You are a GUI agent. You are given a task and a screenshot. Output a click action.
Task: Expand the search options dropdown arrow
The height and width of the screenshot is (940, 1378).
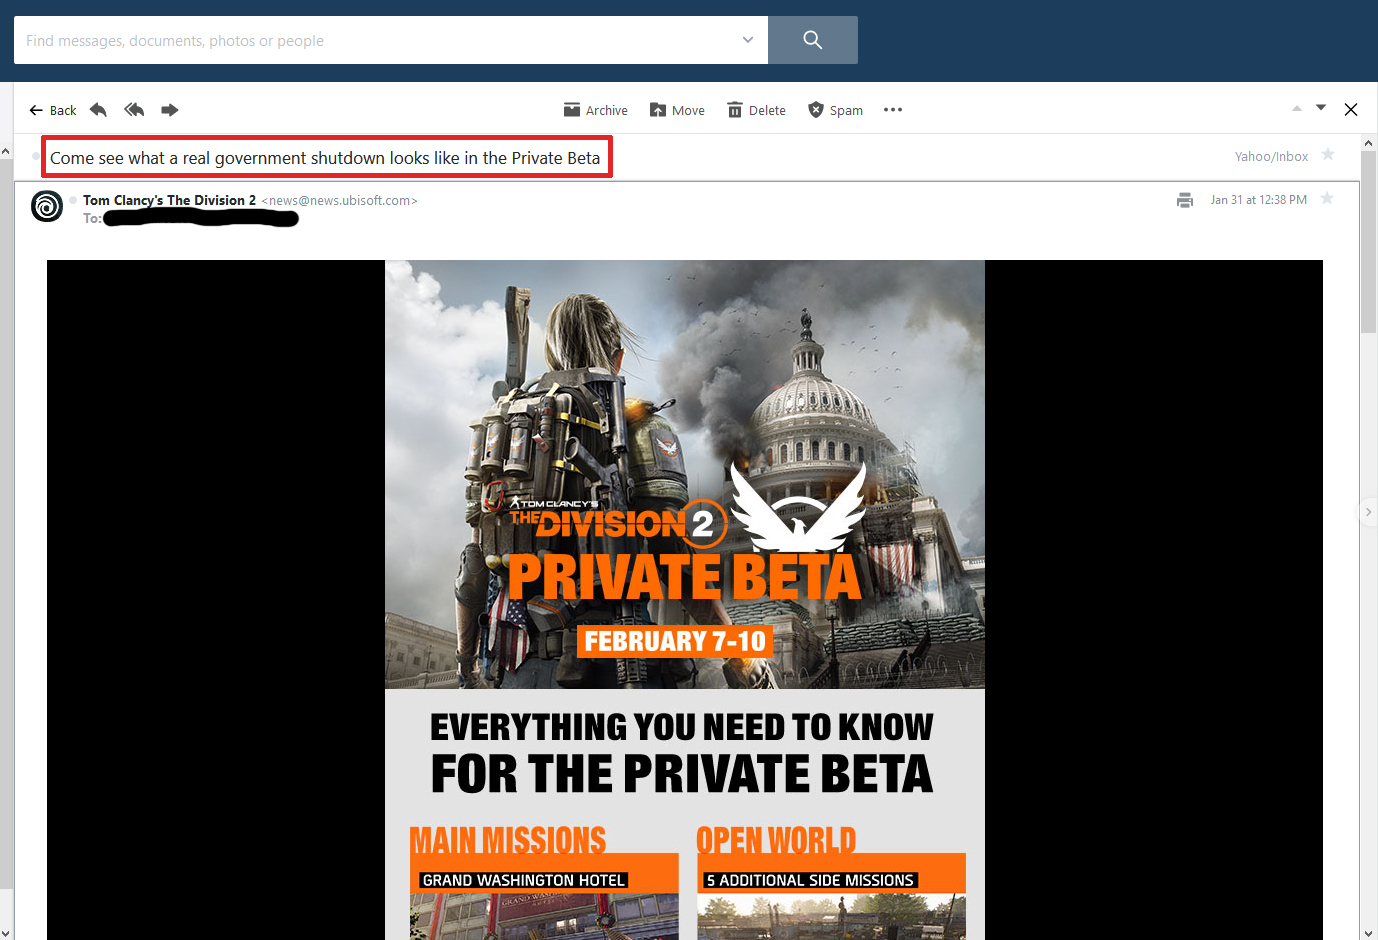pyautogui.click(x=747, y=40)
